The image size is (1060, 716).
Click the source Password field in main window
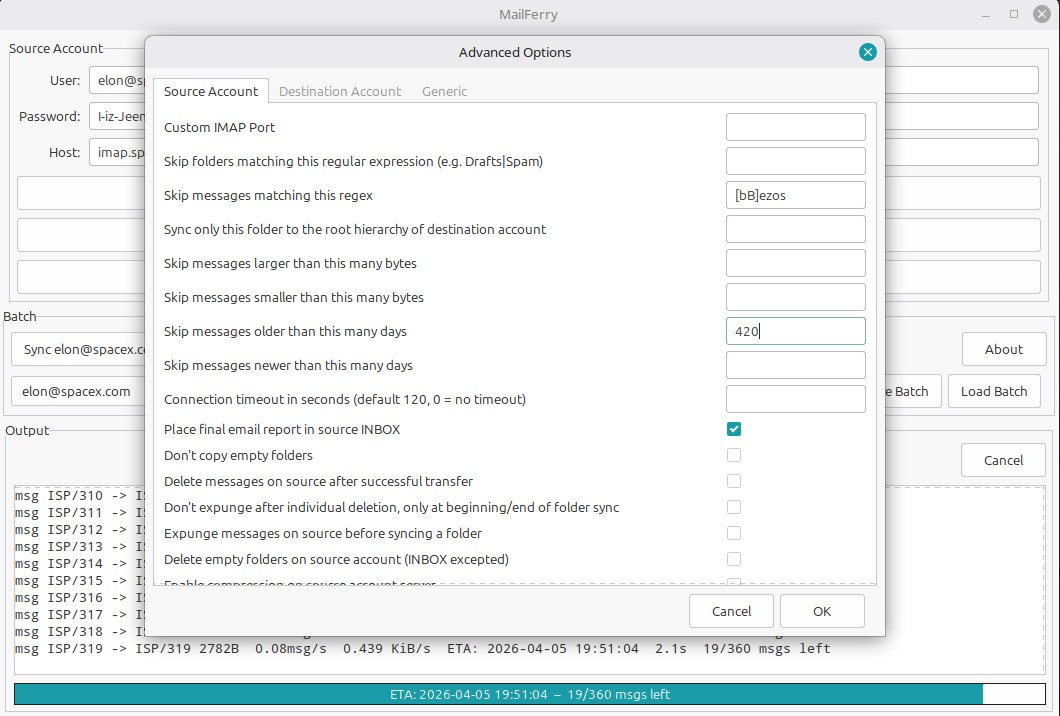pos(117,116)
